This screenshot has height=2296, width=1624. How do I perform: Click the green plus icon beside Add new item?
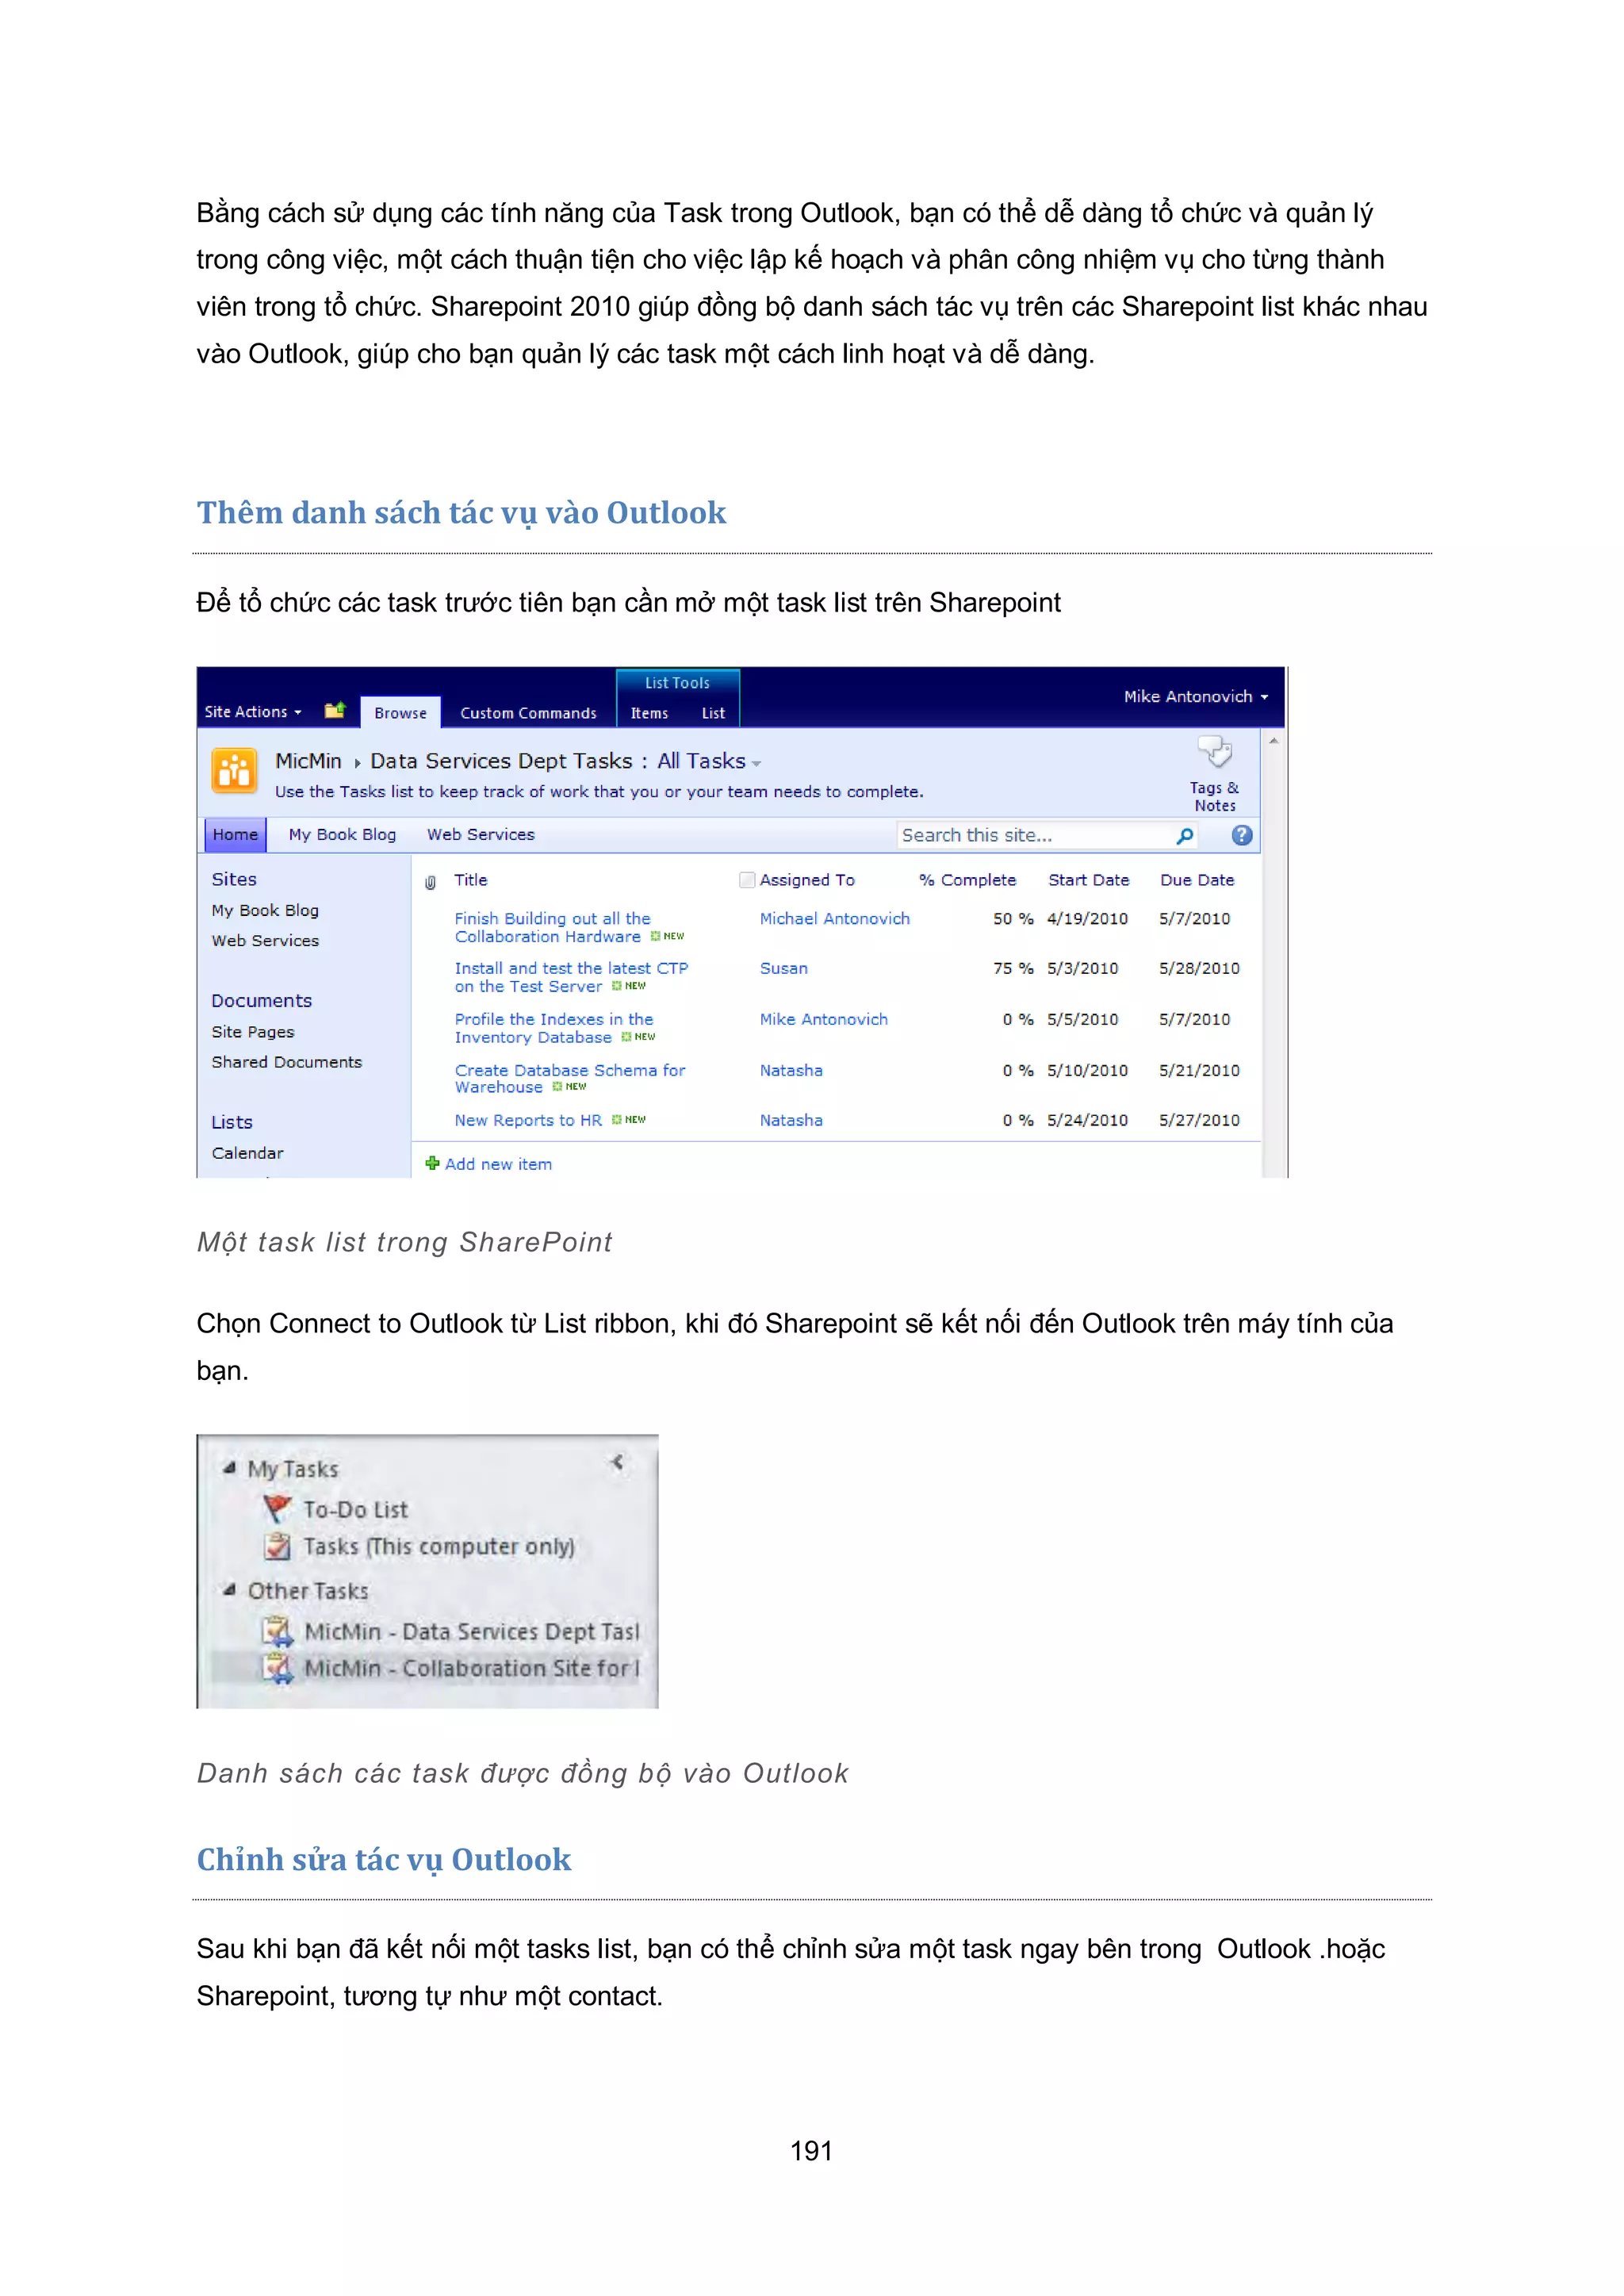[432, 1163]
